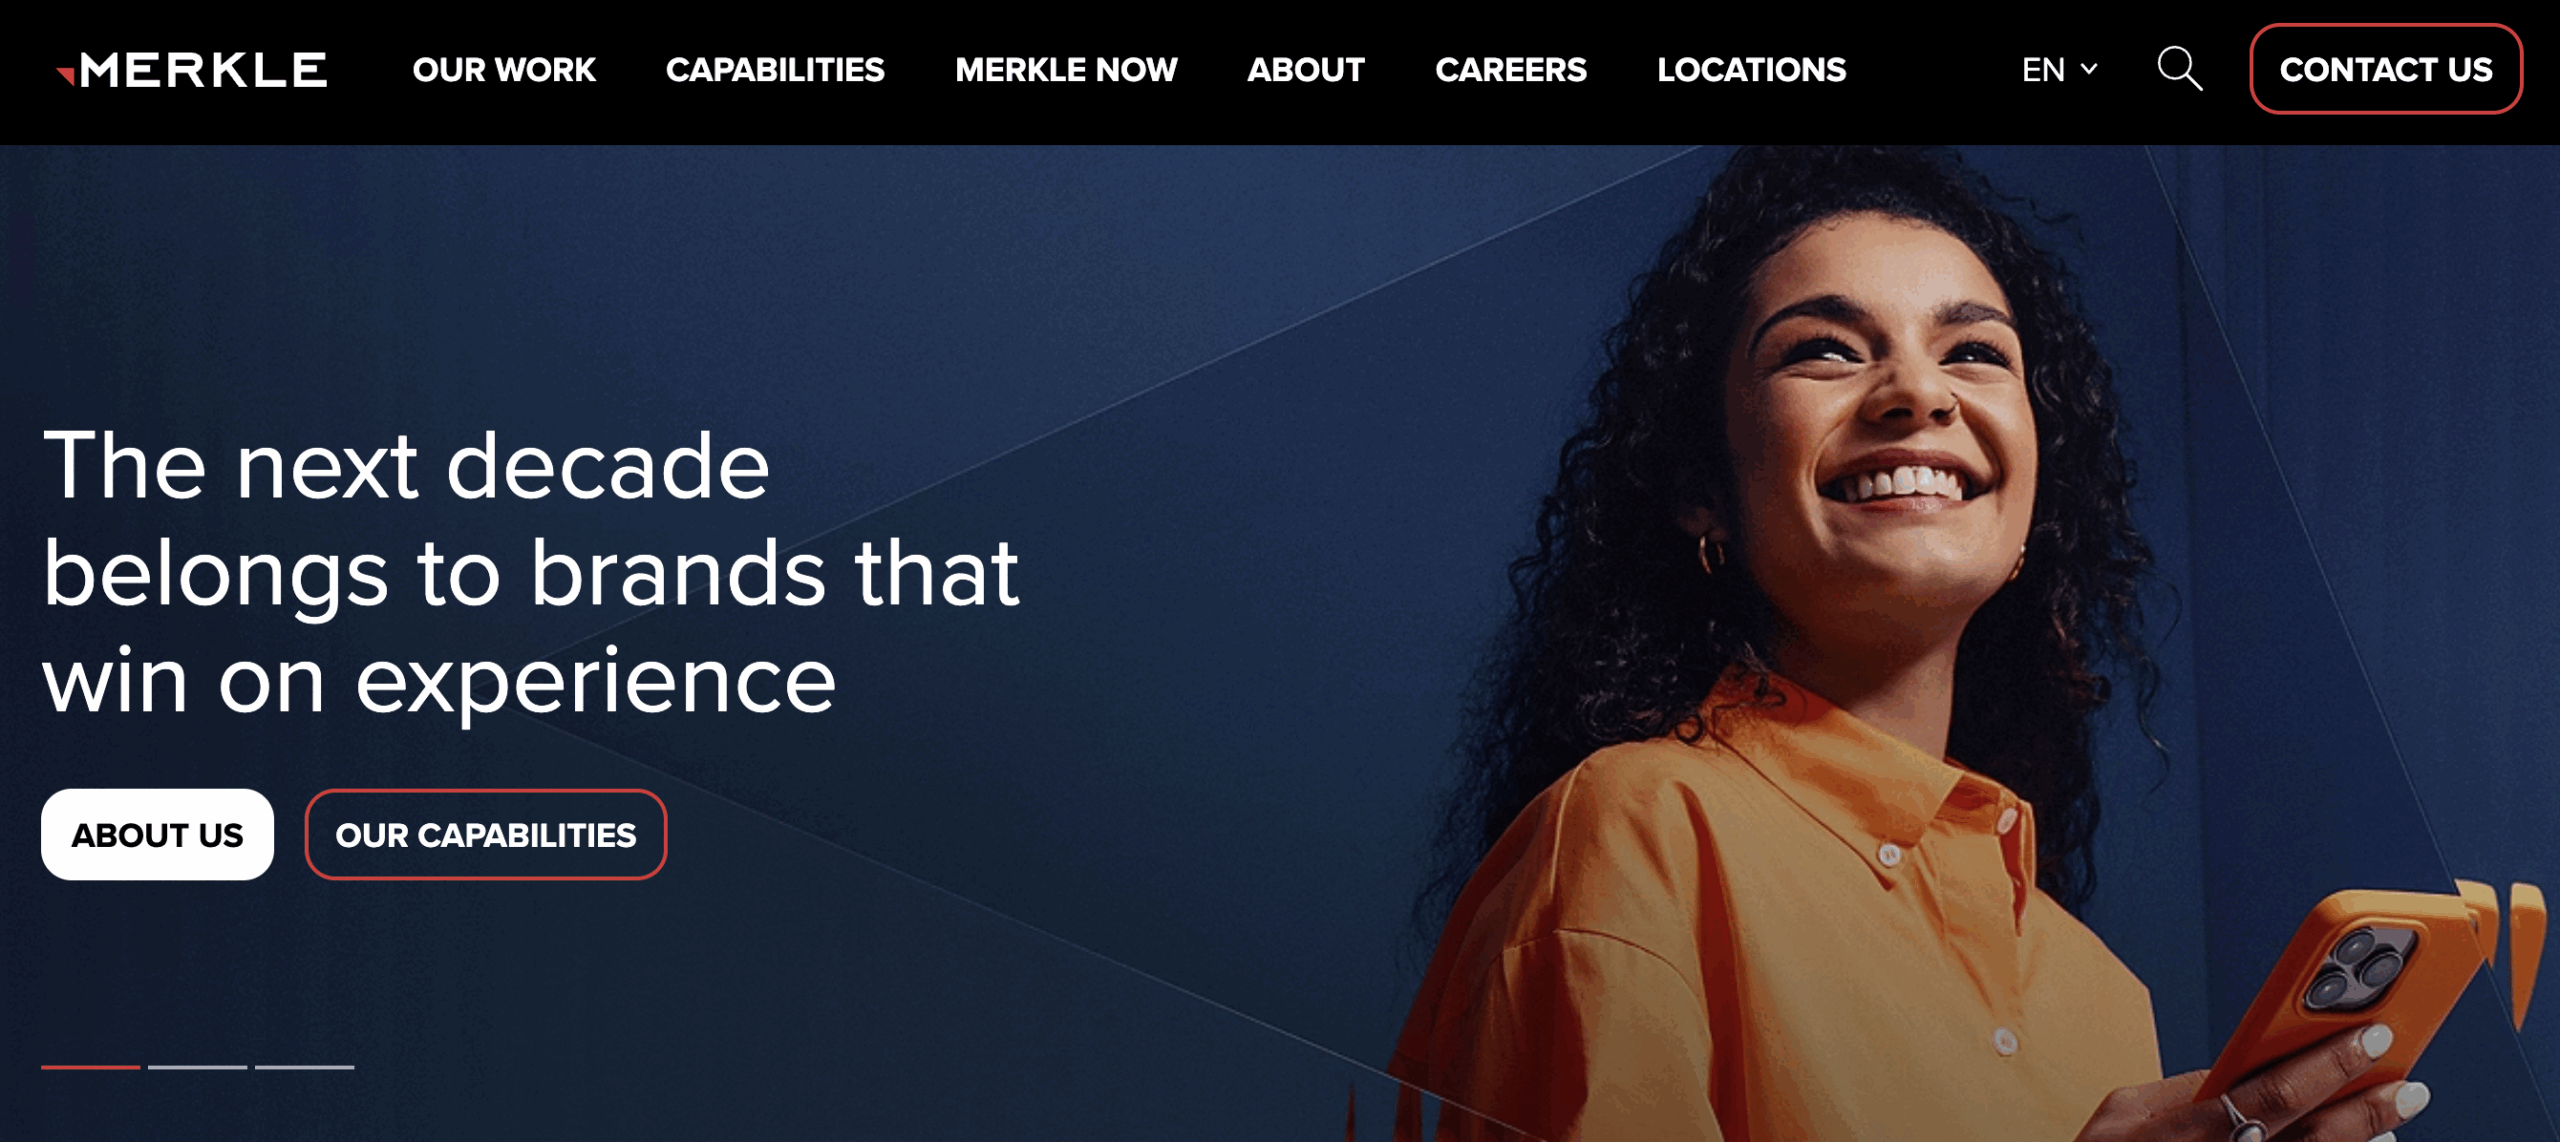The width and height of the screenshot is (2560, 1142).
Task: Go home via the Merkle logo
Action: click(x=192, y=70)
